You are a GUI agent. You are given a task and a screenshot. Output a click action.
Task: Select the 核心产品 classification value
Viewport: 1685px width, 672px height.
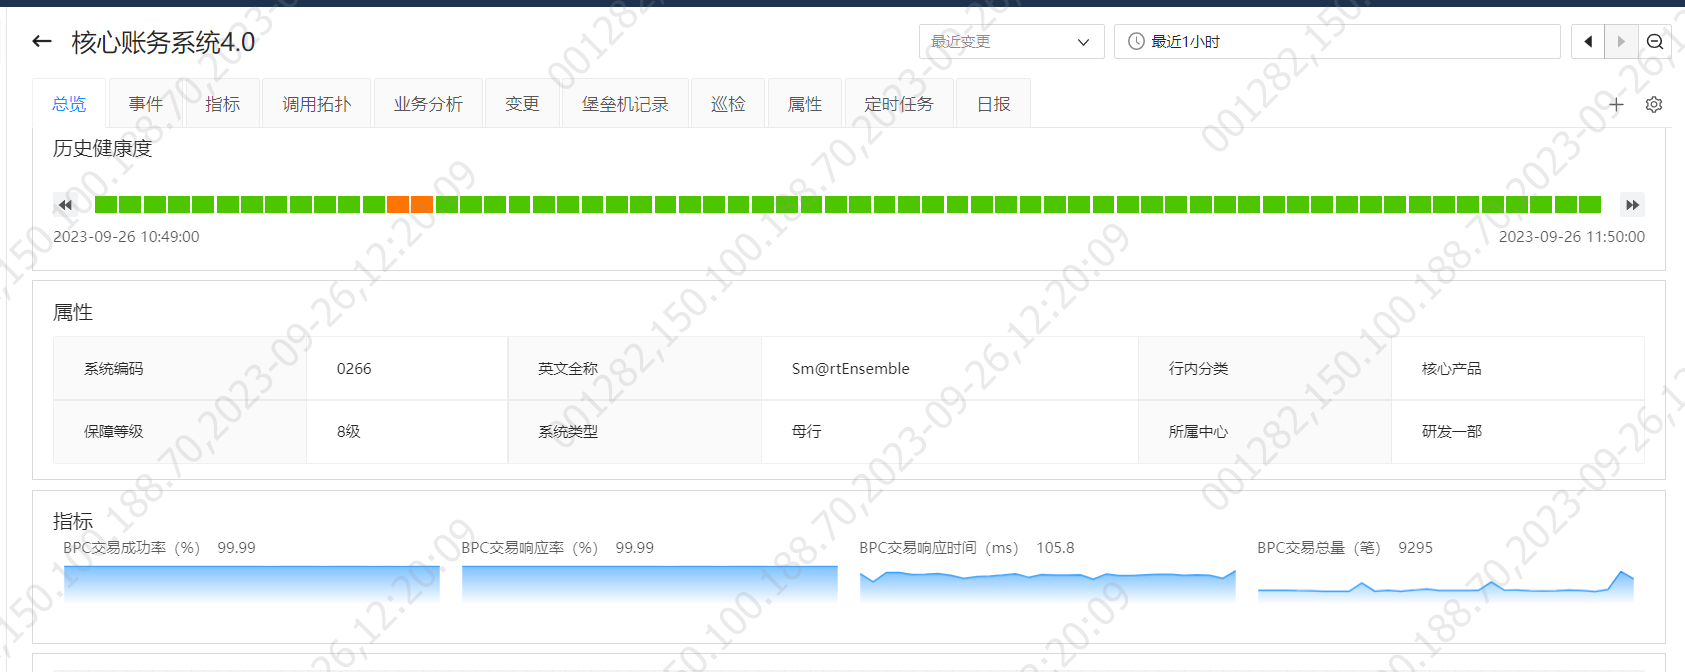click(1452, 369)
